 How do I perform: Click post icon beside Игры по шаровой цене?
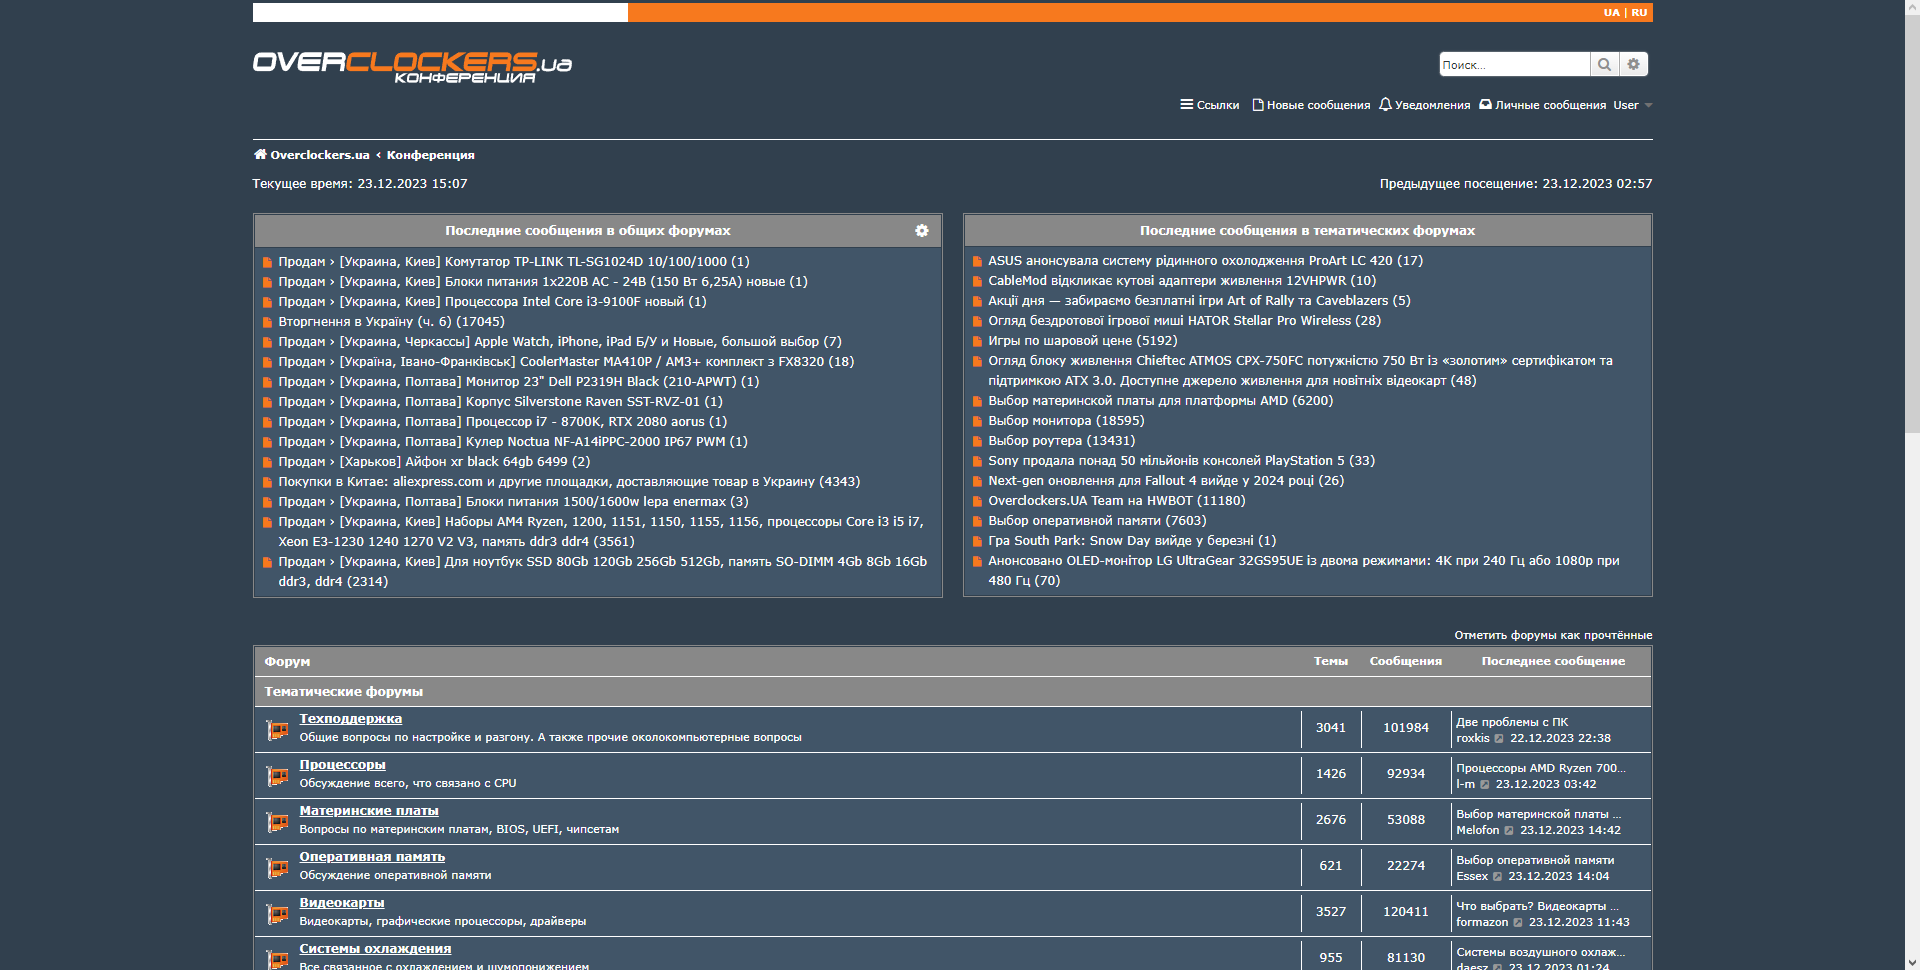tap(978, 341)
